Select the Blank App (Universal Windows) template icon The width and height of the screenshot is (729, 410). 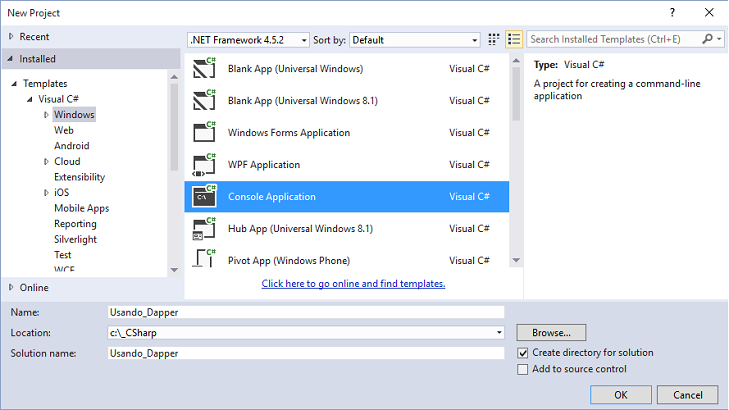pyautogui.click(x=205, y=68)
